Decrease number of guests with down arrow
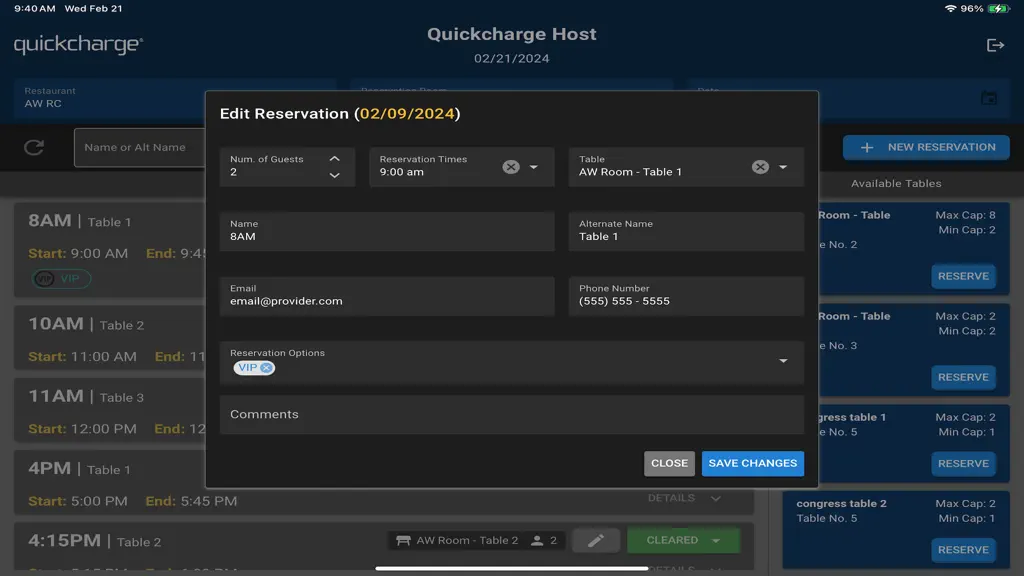 pos(334,175)
